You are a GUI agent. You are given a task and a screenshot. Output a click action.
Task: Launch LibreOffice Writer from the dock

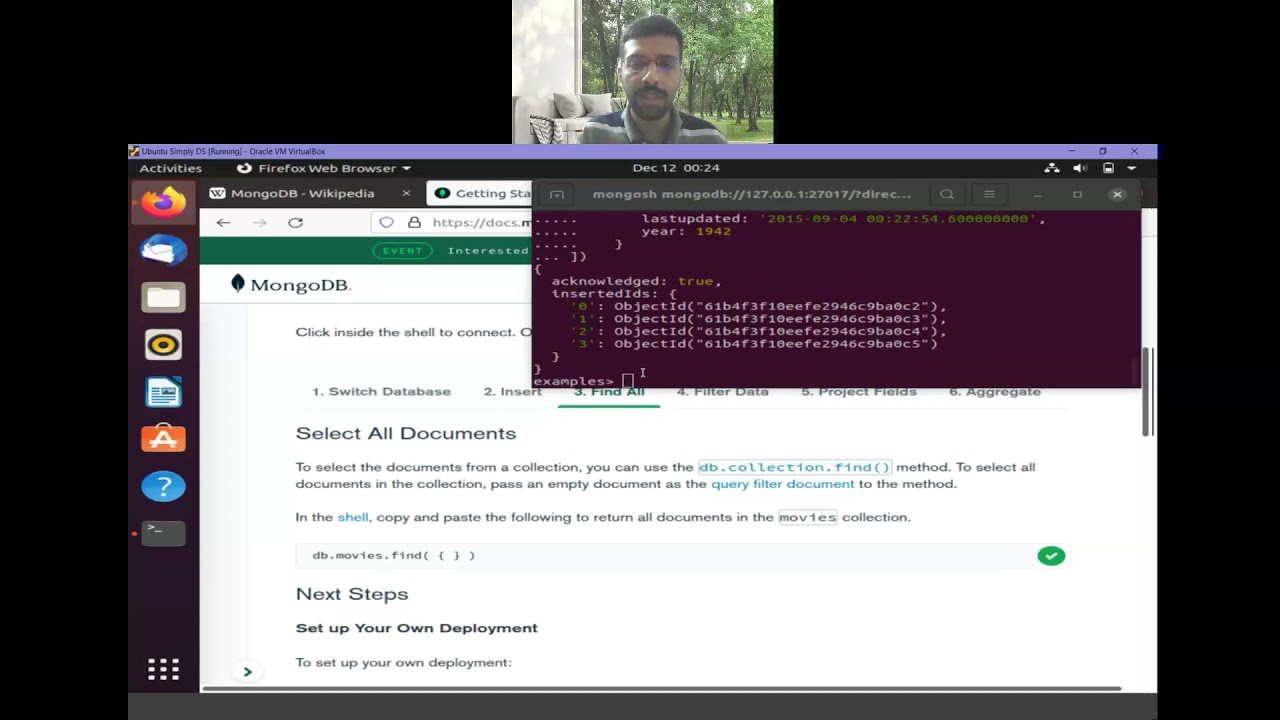[x=163, y=392]
